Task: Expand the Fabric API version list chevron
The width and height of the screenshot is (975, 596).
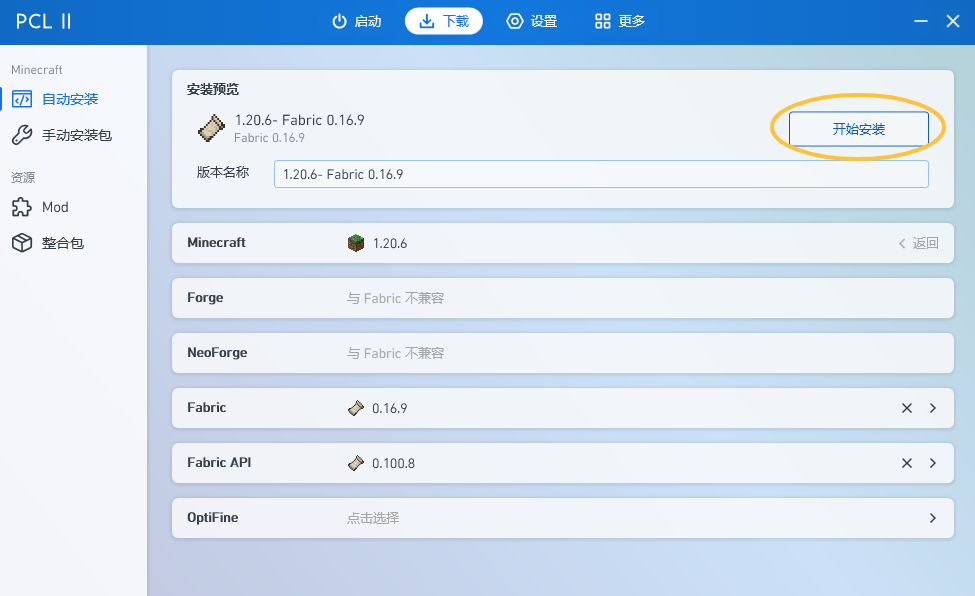Action: [x=933, y=463]
